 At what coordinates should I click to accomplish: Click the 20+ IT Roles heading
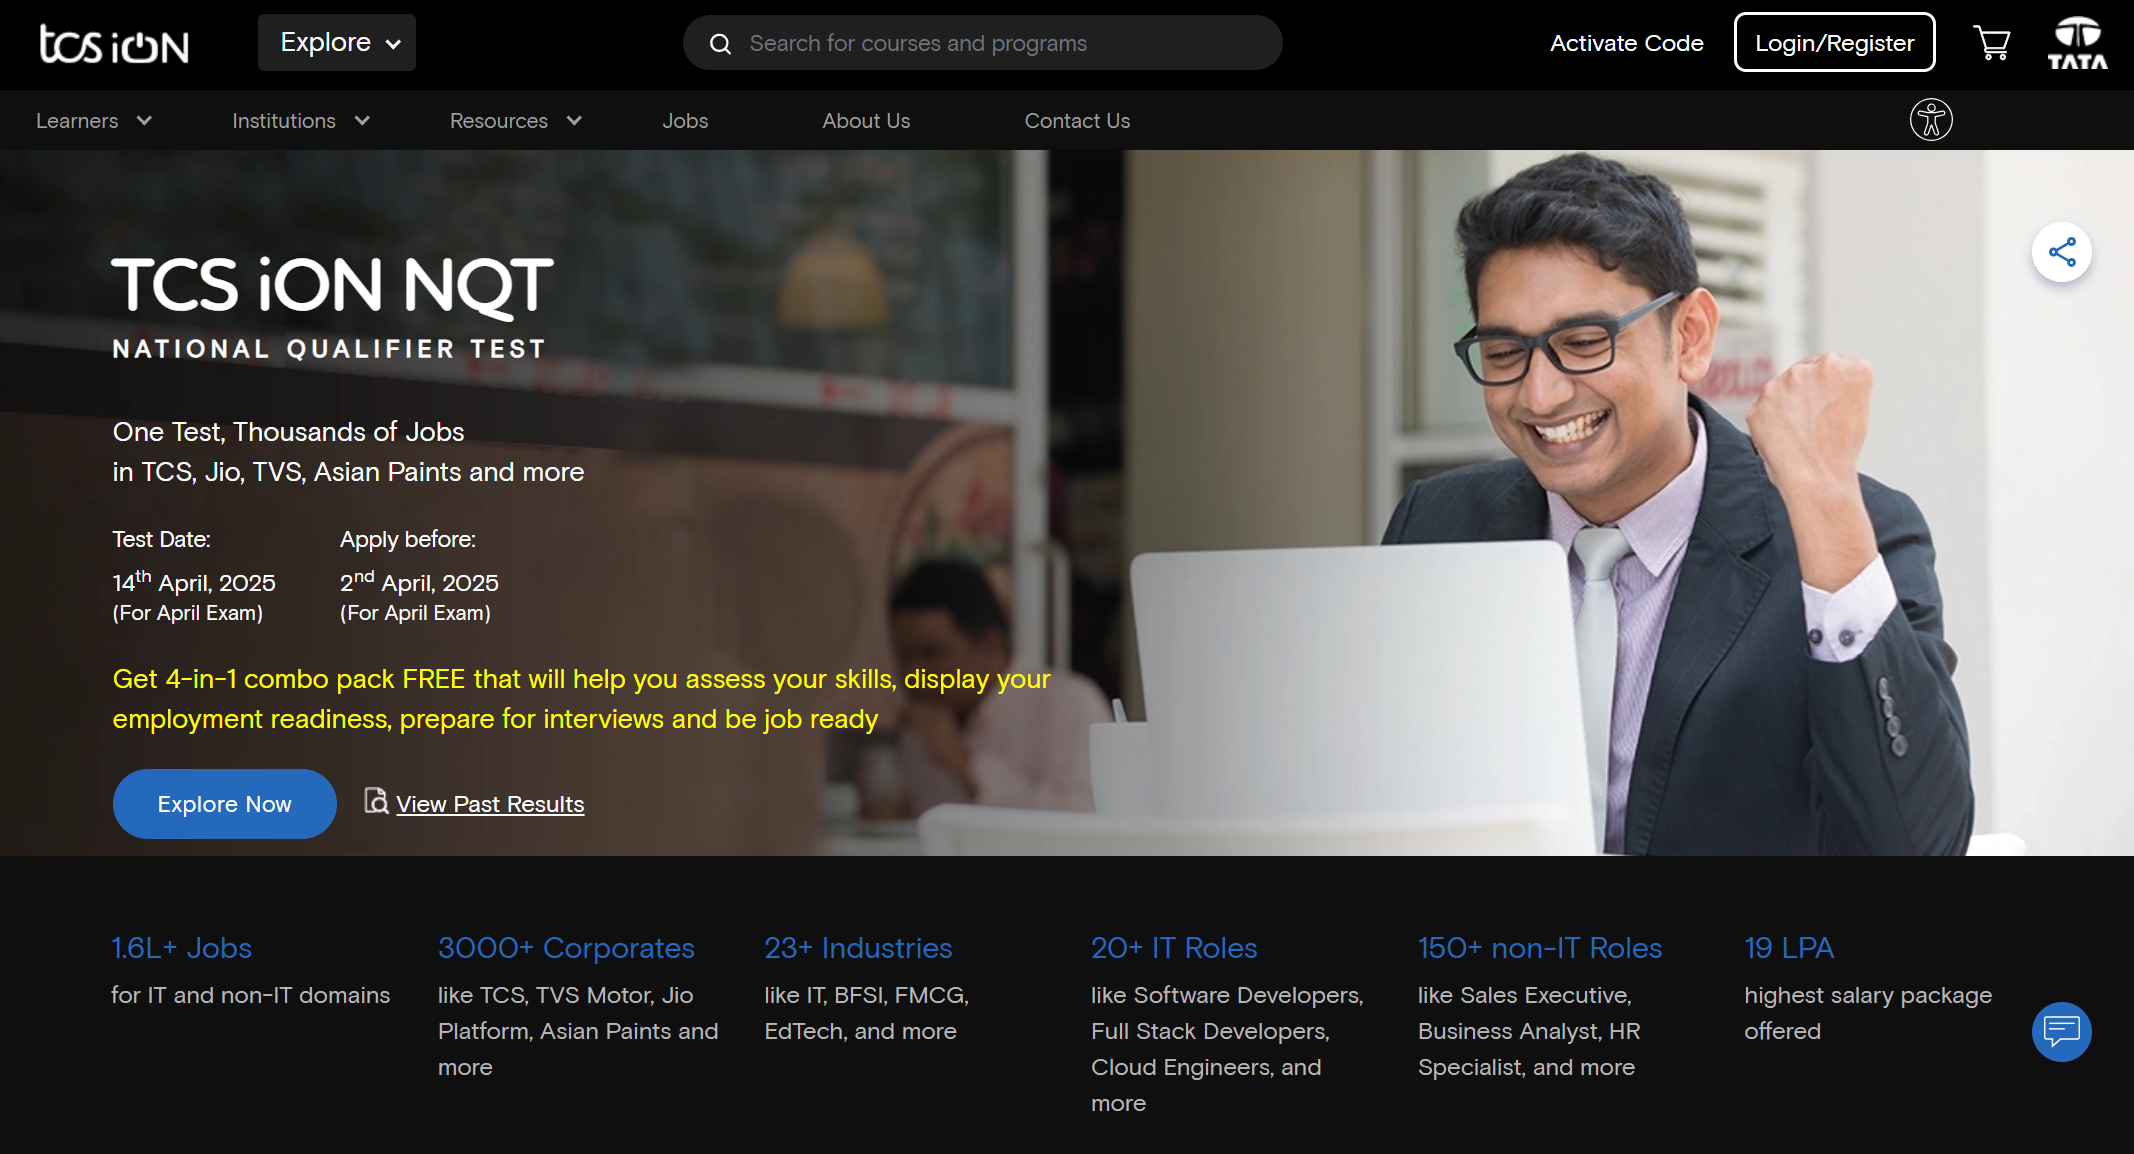(1174, 948)
